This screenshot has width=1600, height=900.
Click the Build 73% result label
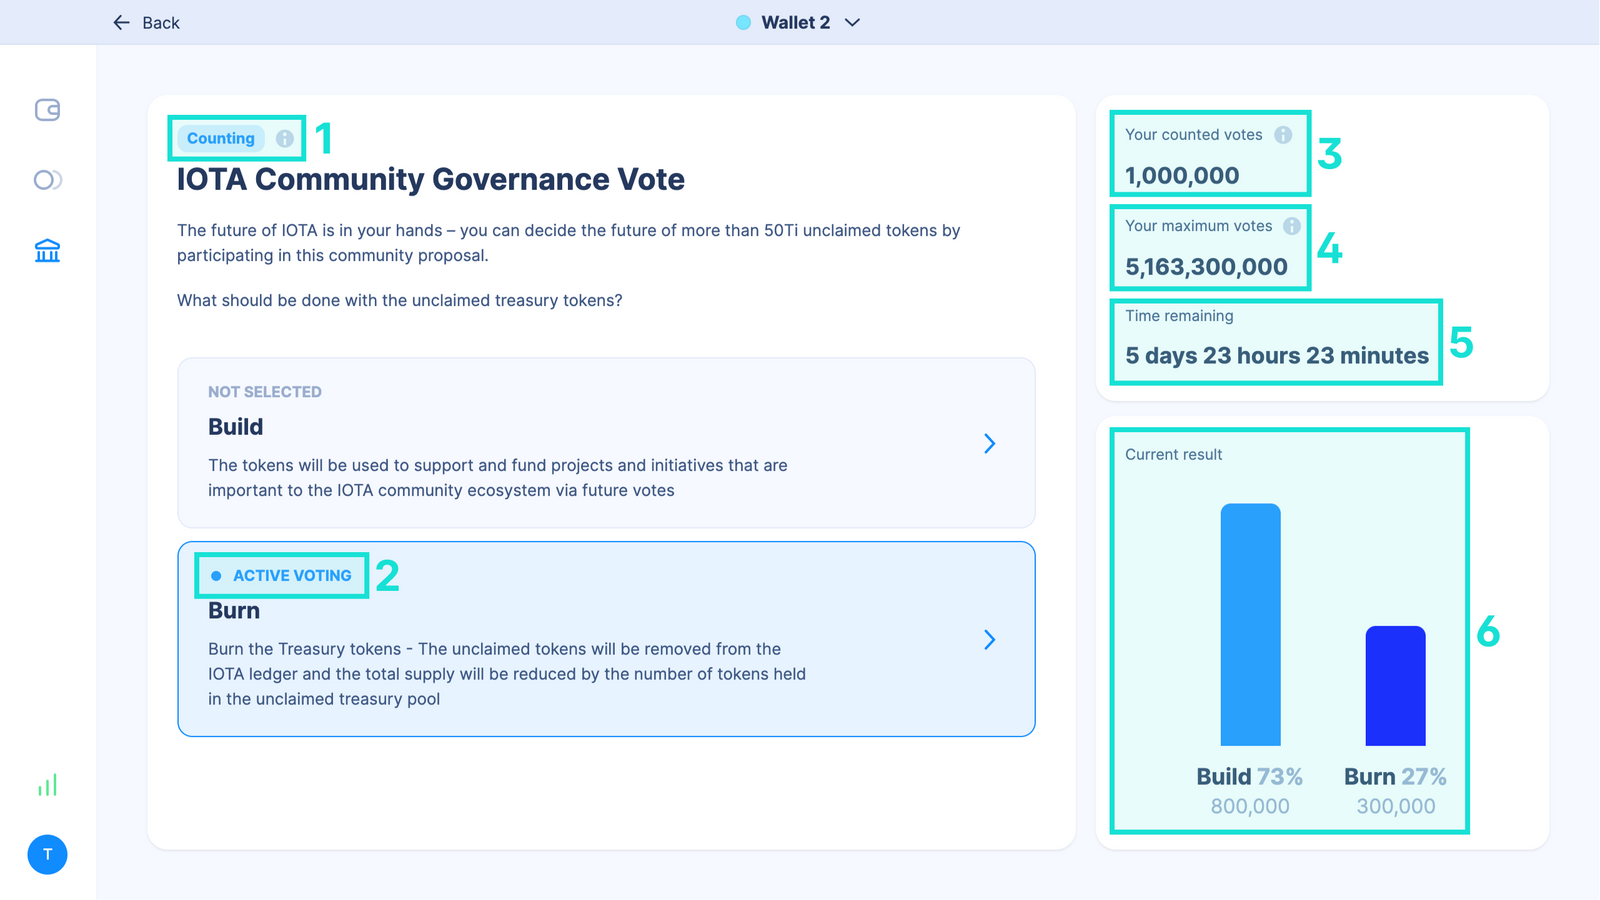tap(1250, 777)
